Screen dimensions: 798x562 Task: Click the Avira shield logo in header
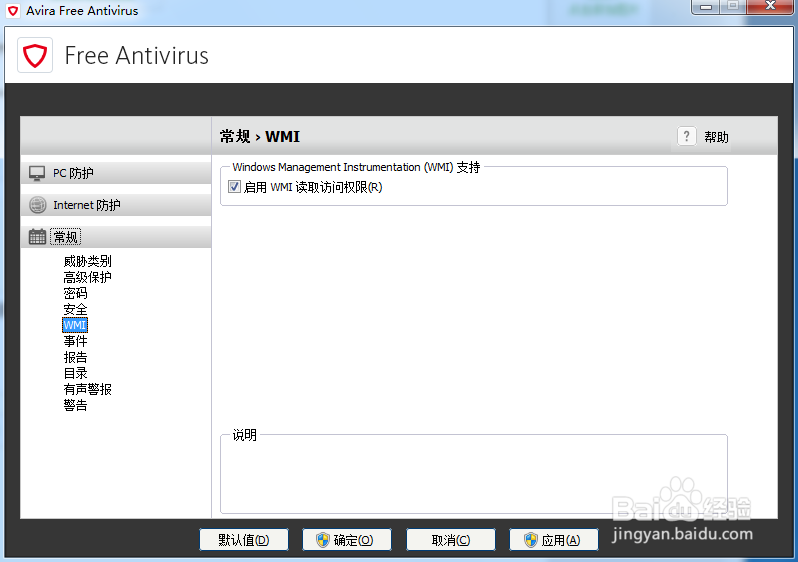[35, 55]
